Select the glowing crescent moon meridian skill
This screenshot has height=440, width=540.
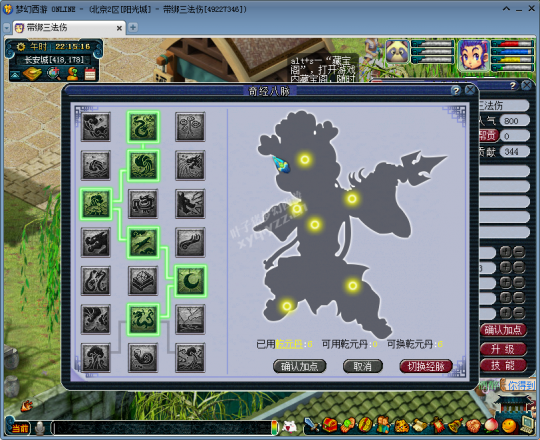pyautogui.click(x=190, y=281)
